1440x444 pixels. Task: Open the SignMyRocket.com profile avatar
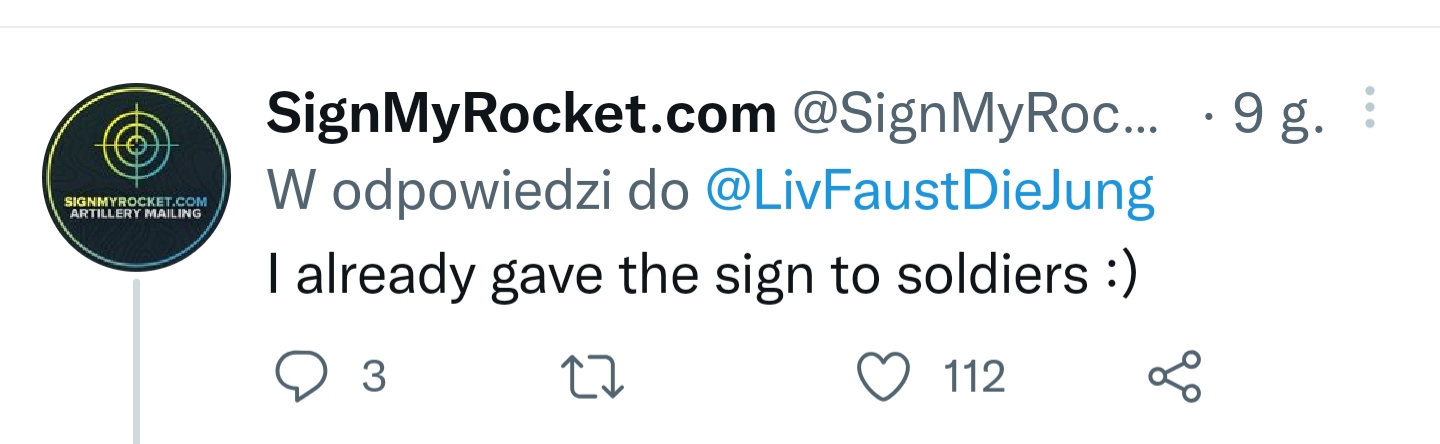(136, 178)
